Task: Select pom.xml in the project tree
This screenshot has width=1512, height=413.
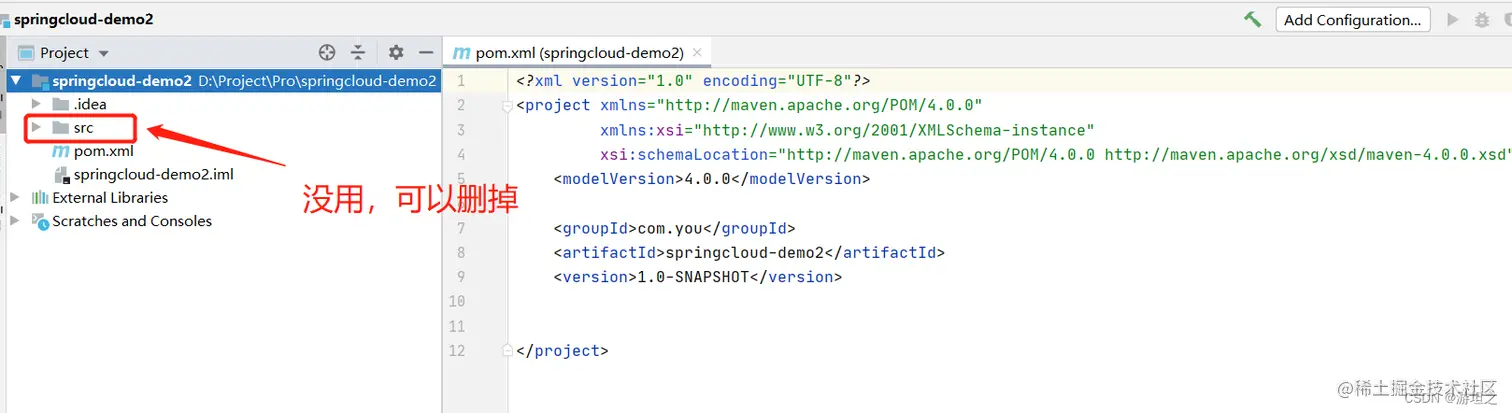Action: (x=103, y=151)
